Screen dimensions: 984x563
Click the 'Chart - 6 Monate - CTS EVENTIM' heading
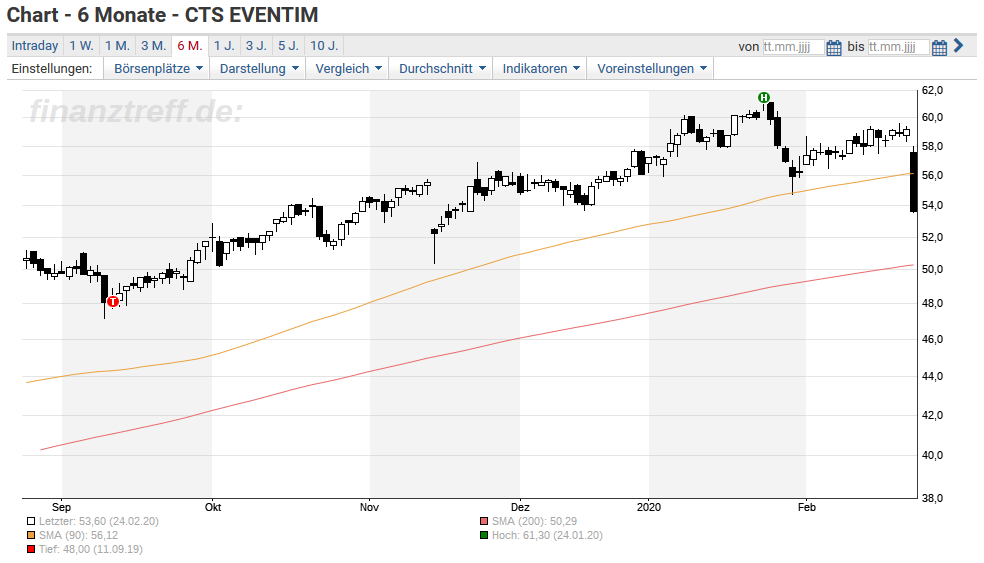point(163,14)
